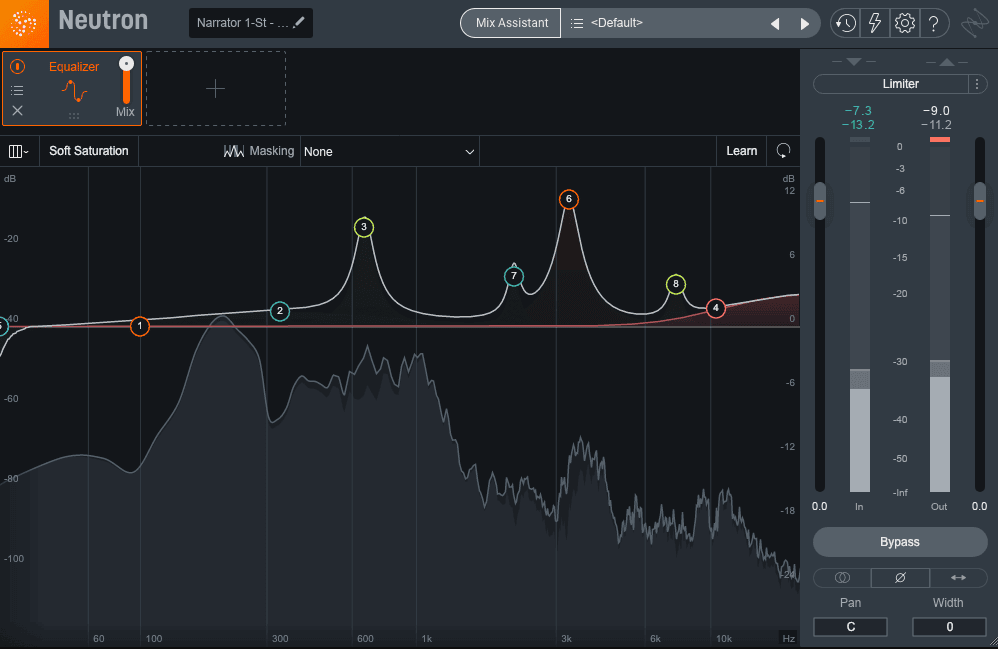Click the output gain up-triangle marker

coord(947,62)
